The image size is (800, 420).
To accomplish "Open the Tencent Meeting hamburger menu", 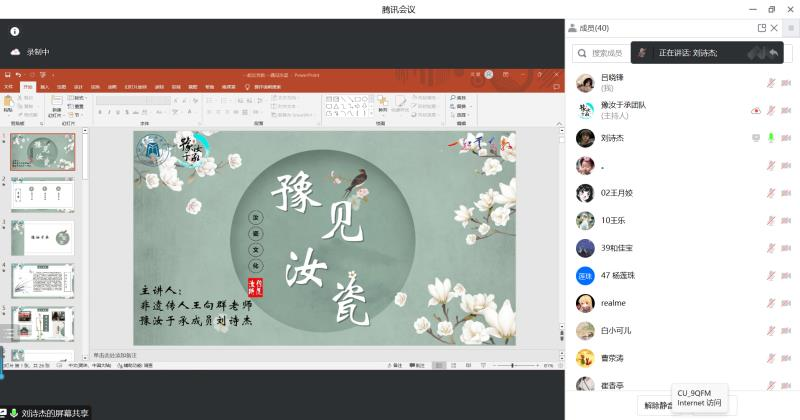I will pos(790,28).
